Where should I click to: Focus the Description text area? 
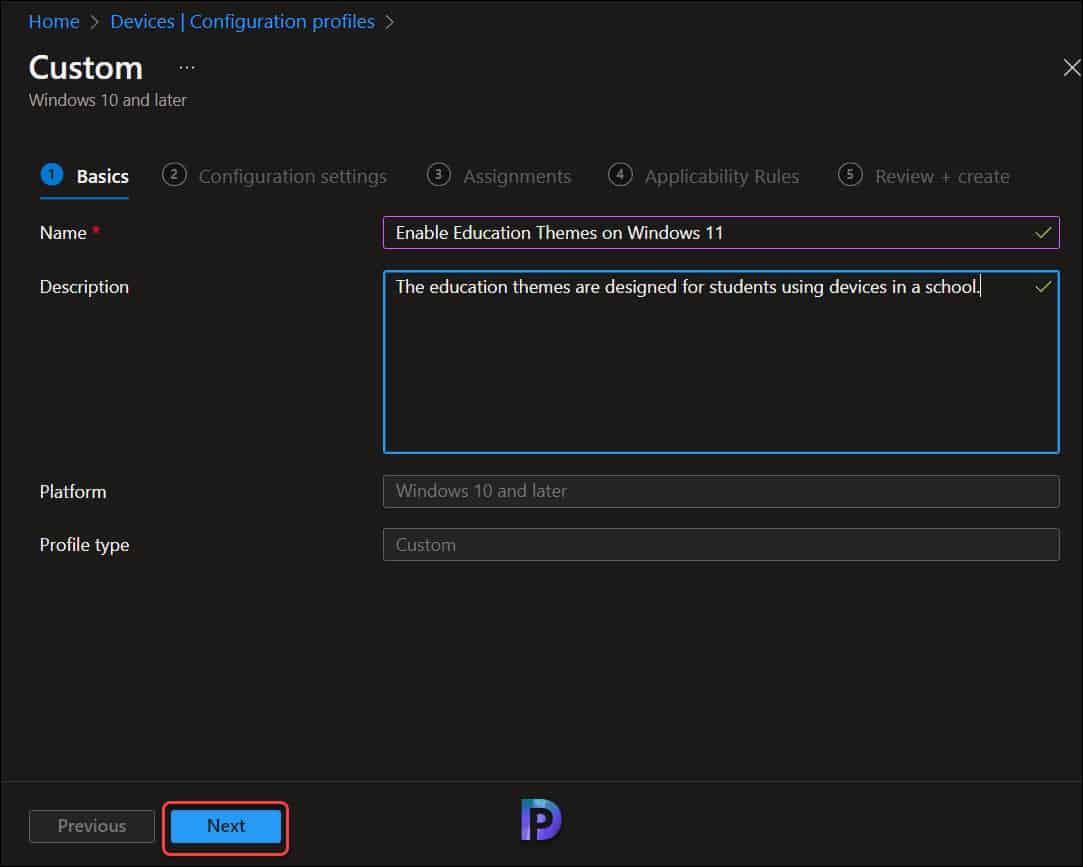coord(720,362)
